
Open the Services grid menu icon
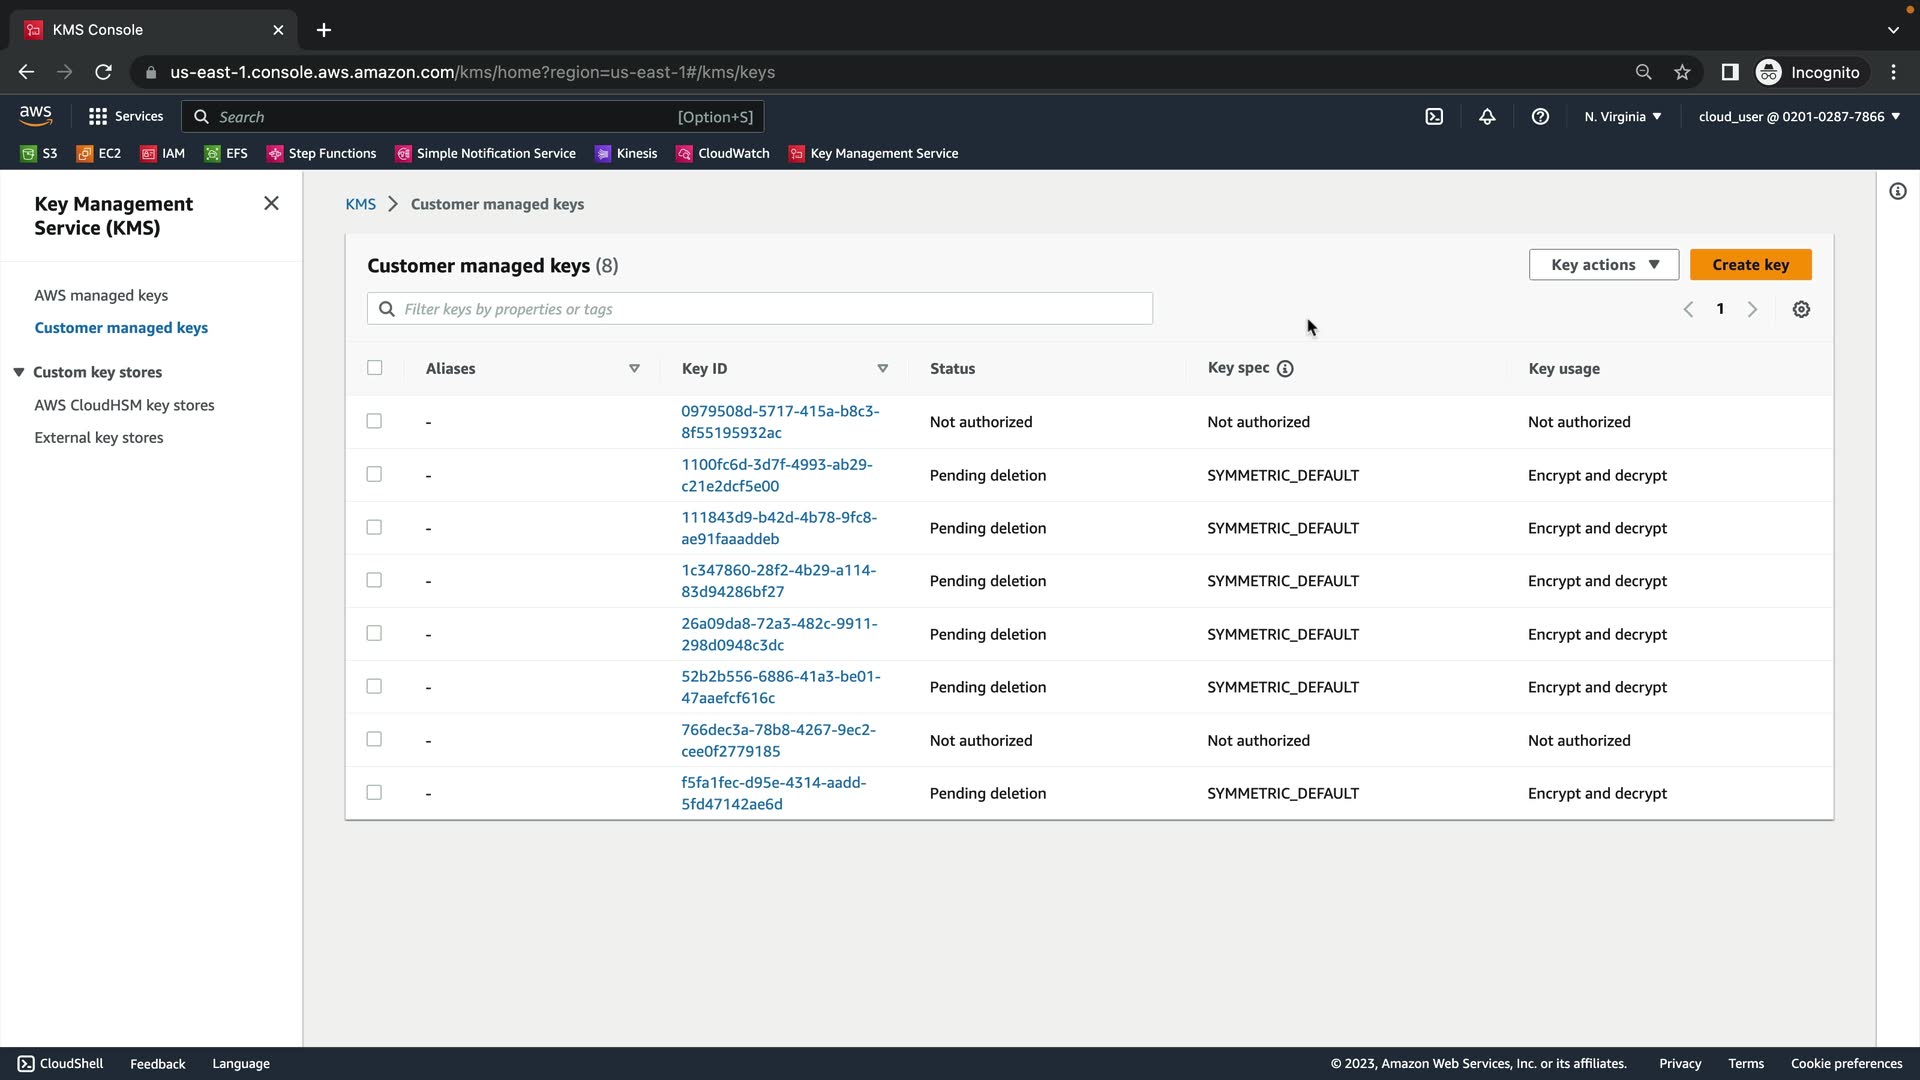[97, 117]
